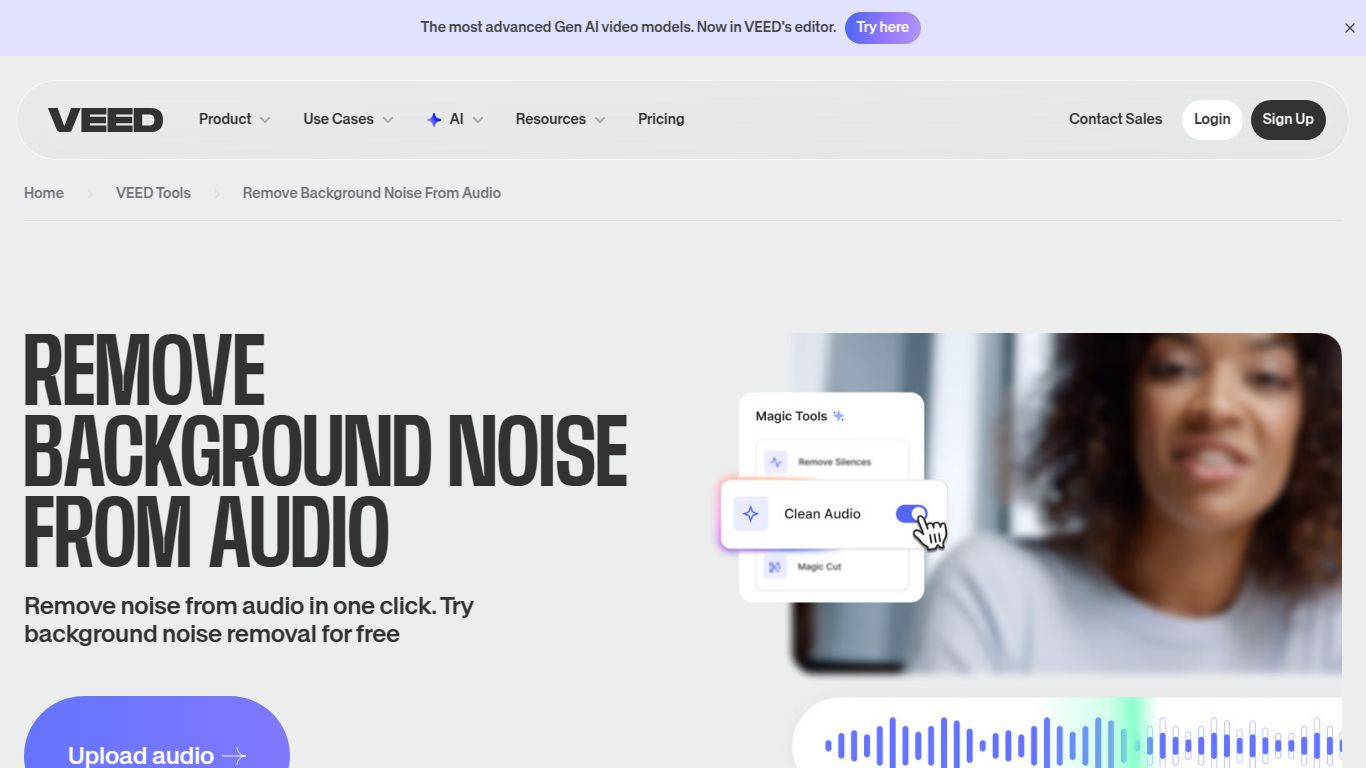Viewport: 1366px width, 768px height.
Task: Click the Try here button
Action: tap(882, 27)
